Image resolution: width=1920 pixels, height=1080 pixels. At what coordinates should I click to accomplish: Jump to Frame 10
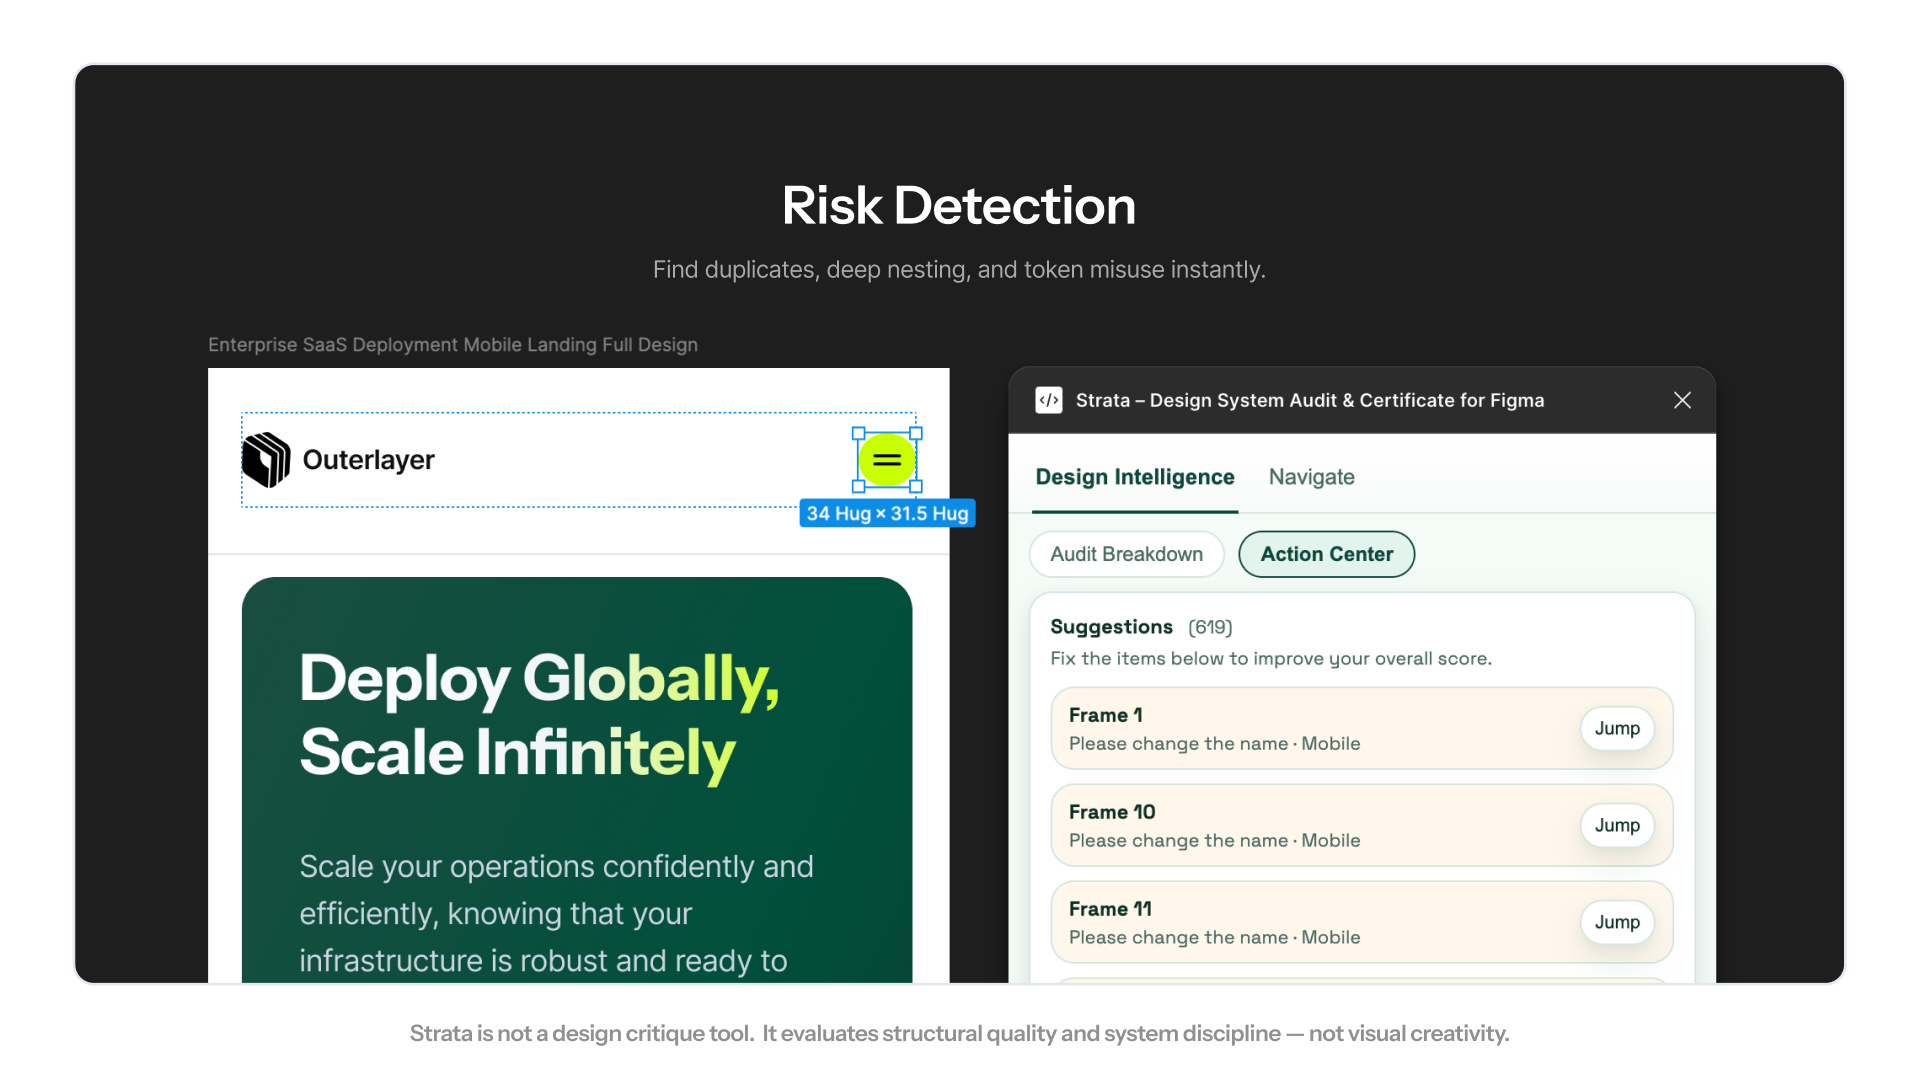coord(1616,825)
